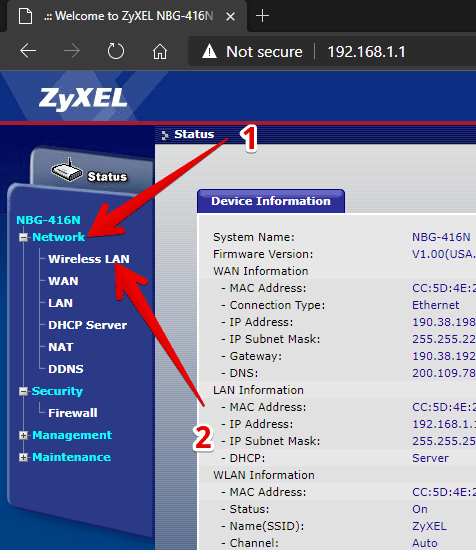Open the Maintenance menu section
This screenshot has width=476, height=550.
pos(71,457)
